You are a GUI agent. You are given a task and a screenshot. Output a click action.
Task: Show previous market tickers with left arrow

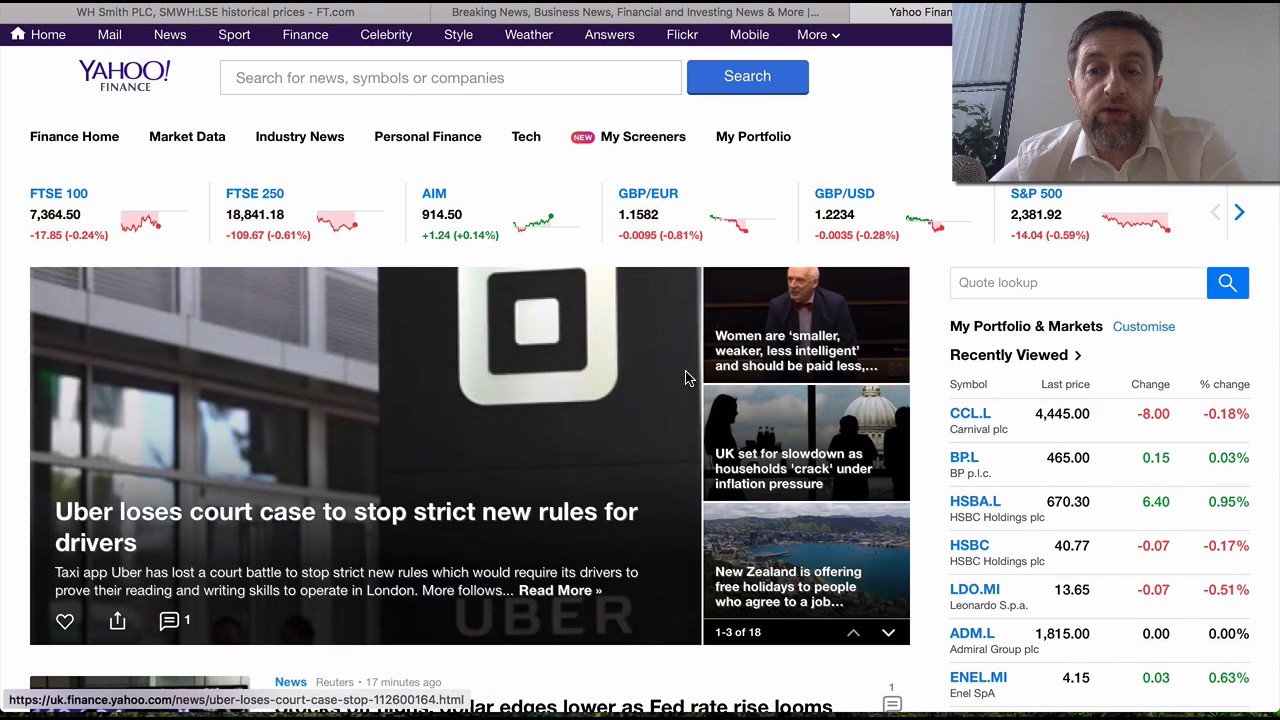point(1215,212)
